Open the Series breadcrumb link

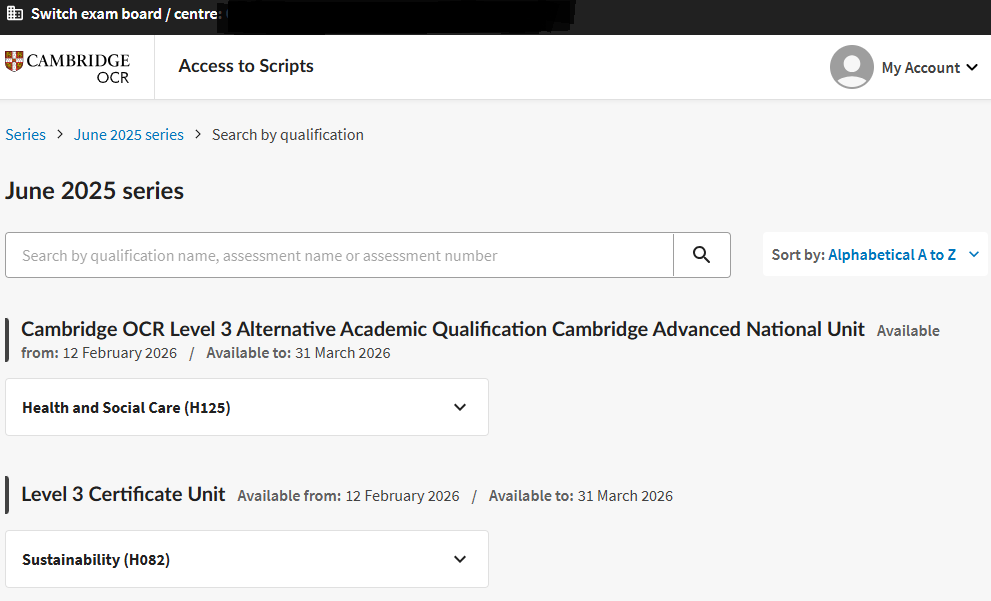tap(25, 134)
